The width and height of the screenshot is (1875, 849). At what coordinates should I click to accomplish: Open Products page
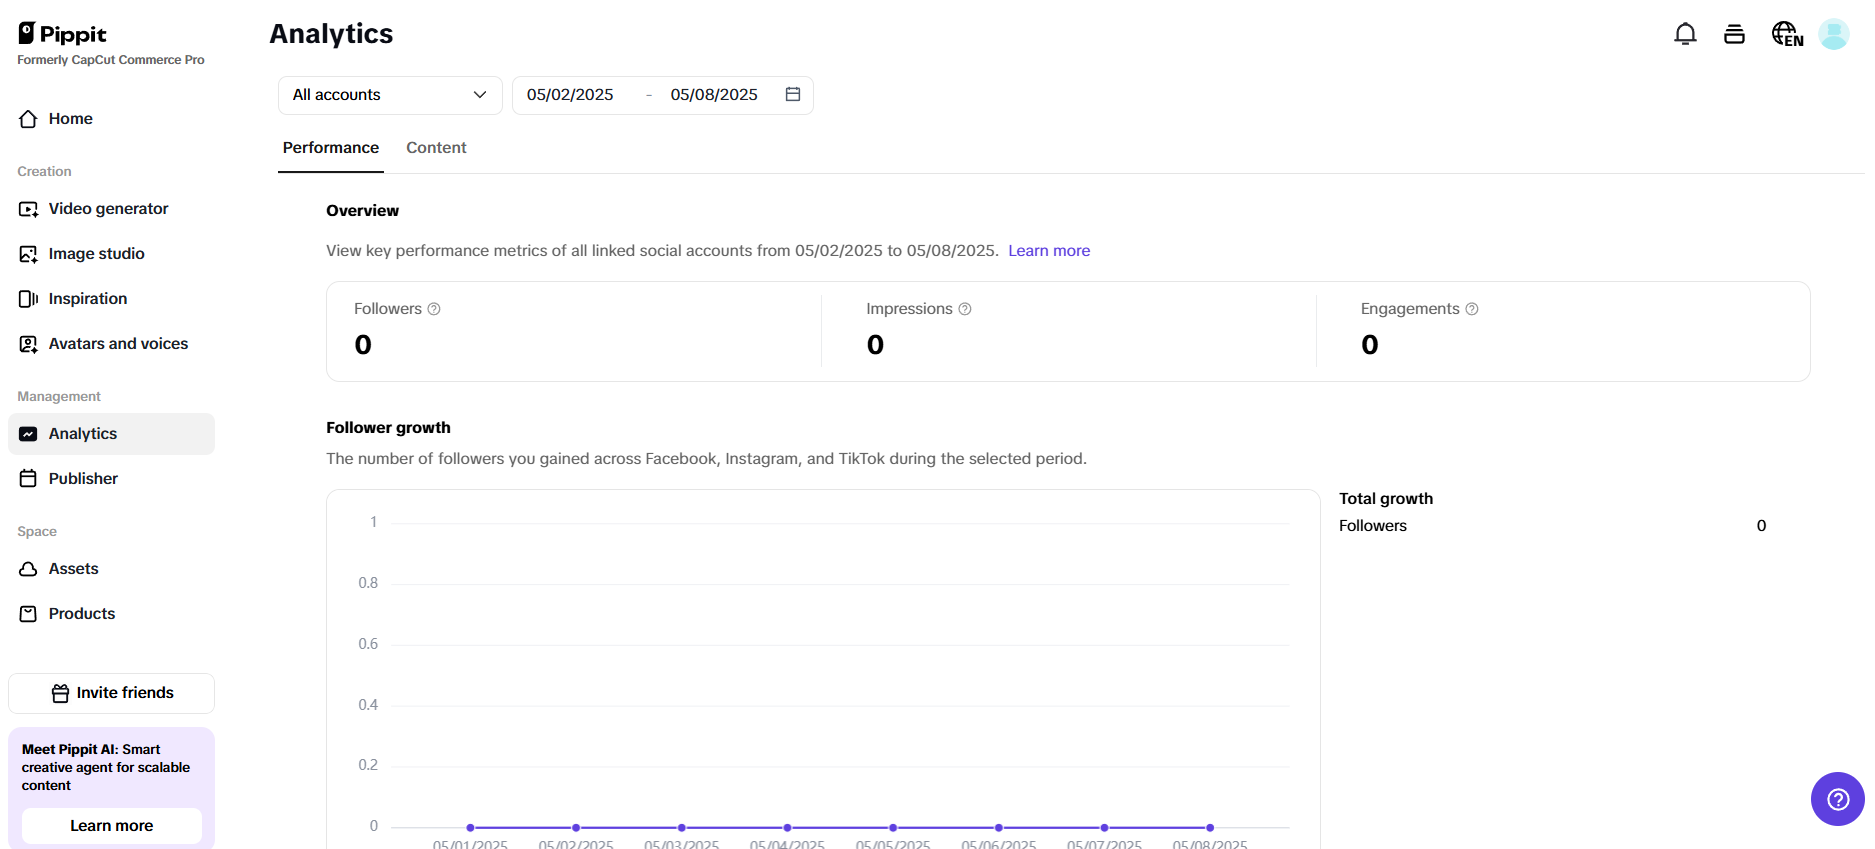(111, 614)
